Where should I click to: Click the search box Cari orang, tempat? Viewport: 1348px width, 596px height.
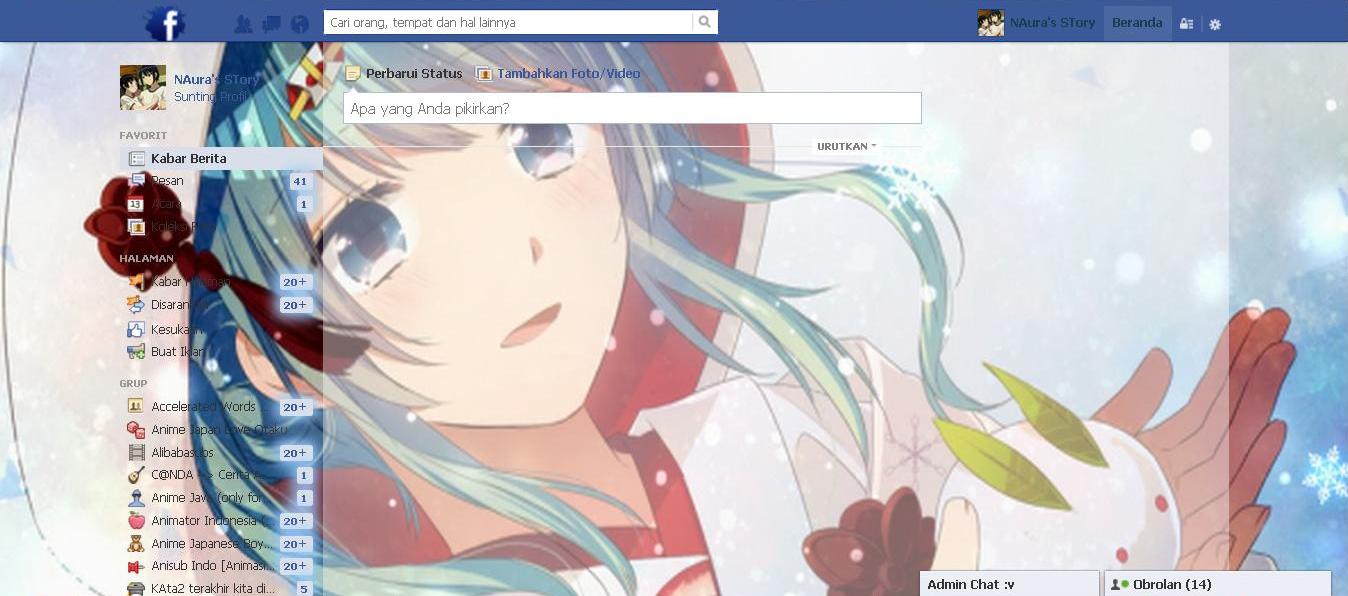(508, 22)
